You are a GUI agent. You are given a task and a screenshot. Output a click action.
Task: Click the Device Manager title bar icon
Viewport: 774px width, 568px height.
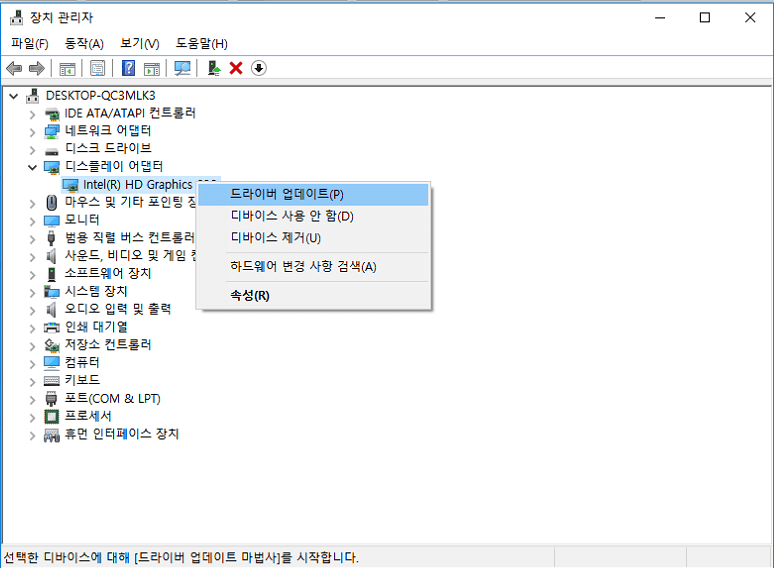pos(16,18)
